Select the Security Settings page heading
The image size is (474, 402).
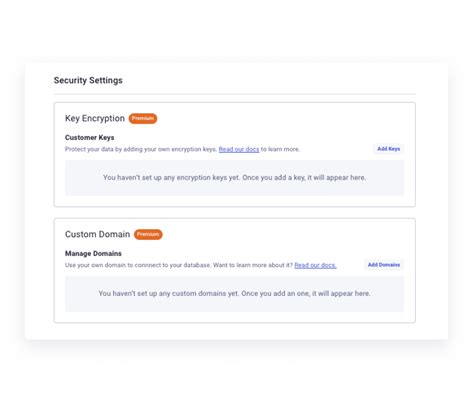(x=88, y=80)
